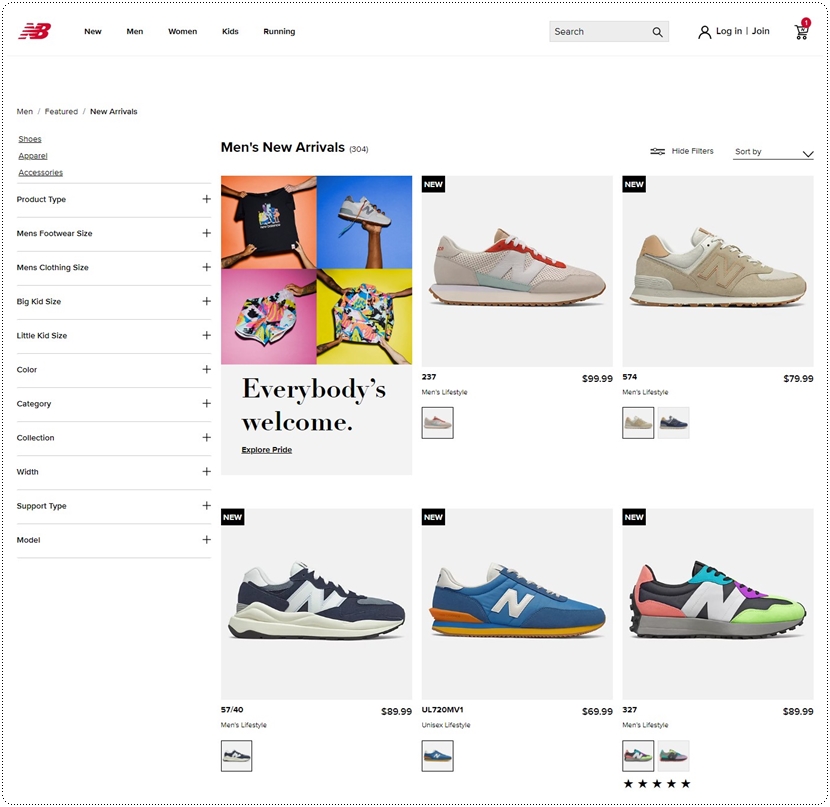Viewport: 830px width, 807px height.
Task: Expand the Category filter
Action: [114, 404]
